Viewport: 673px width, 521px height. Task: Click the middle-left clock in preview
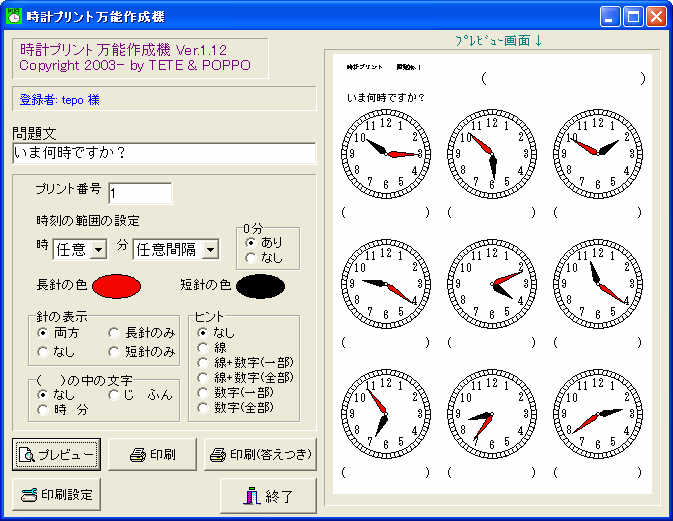[386, 284]
